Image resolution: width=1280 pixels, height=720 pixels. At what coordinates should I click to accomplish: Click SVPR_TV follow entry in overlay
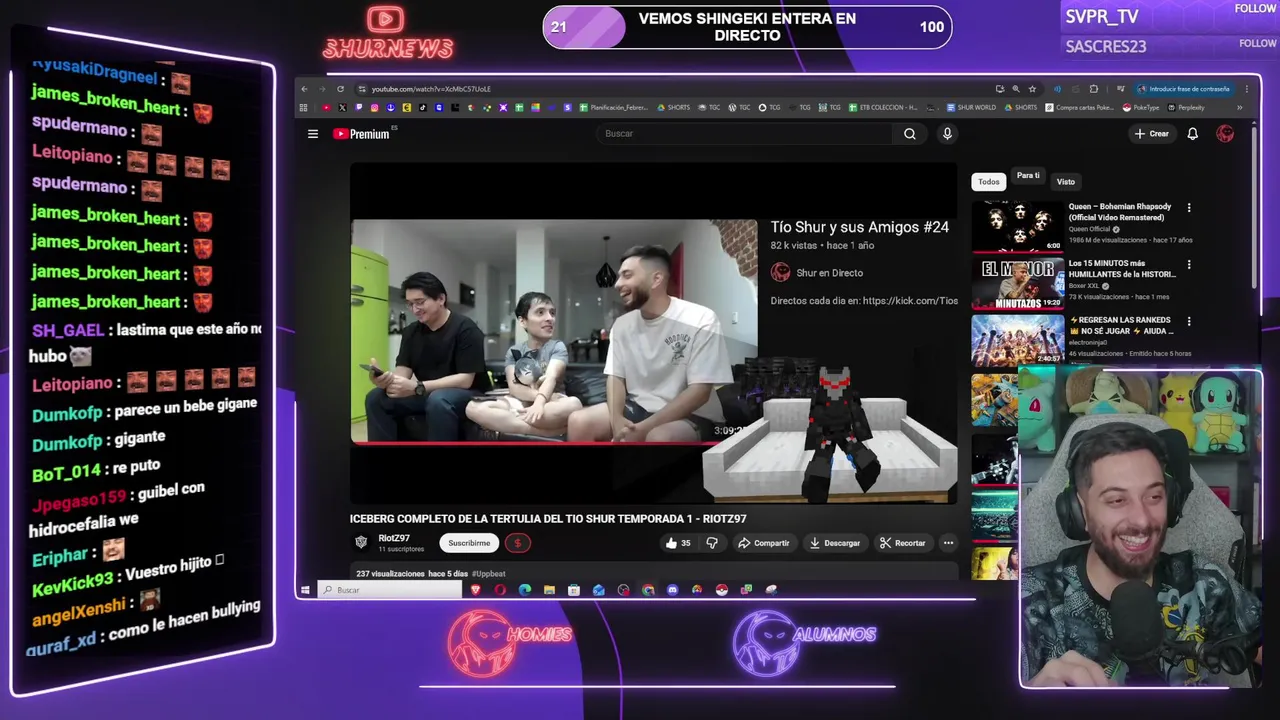[x=1170, y=16]
